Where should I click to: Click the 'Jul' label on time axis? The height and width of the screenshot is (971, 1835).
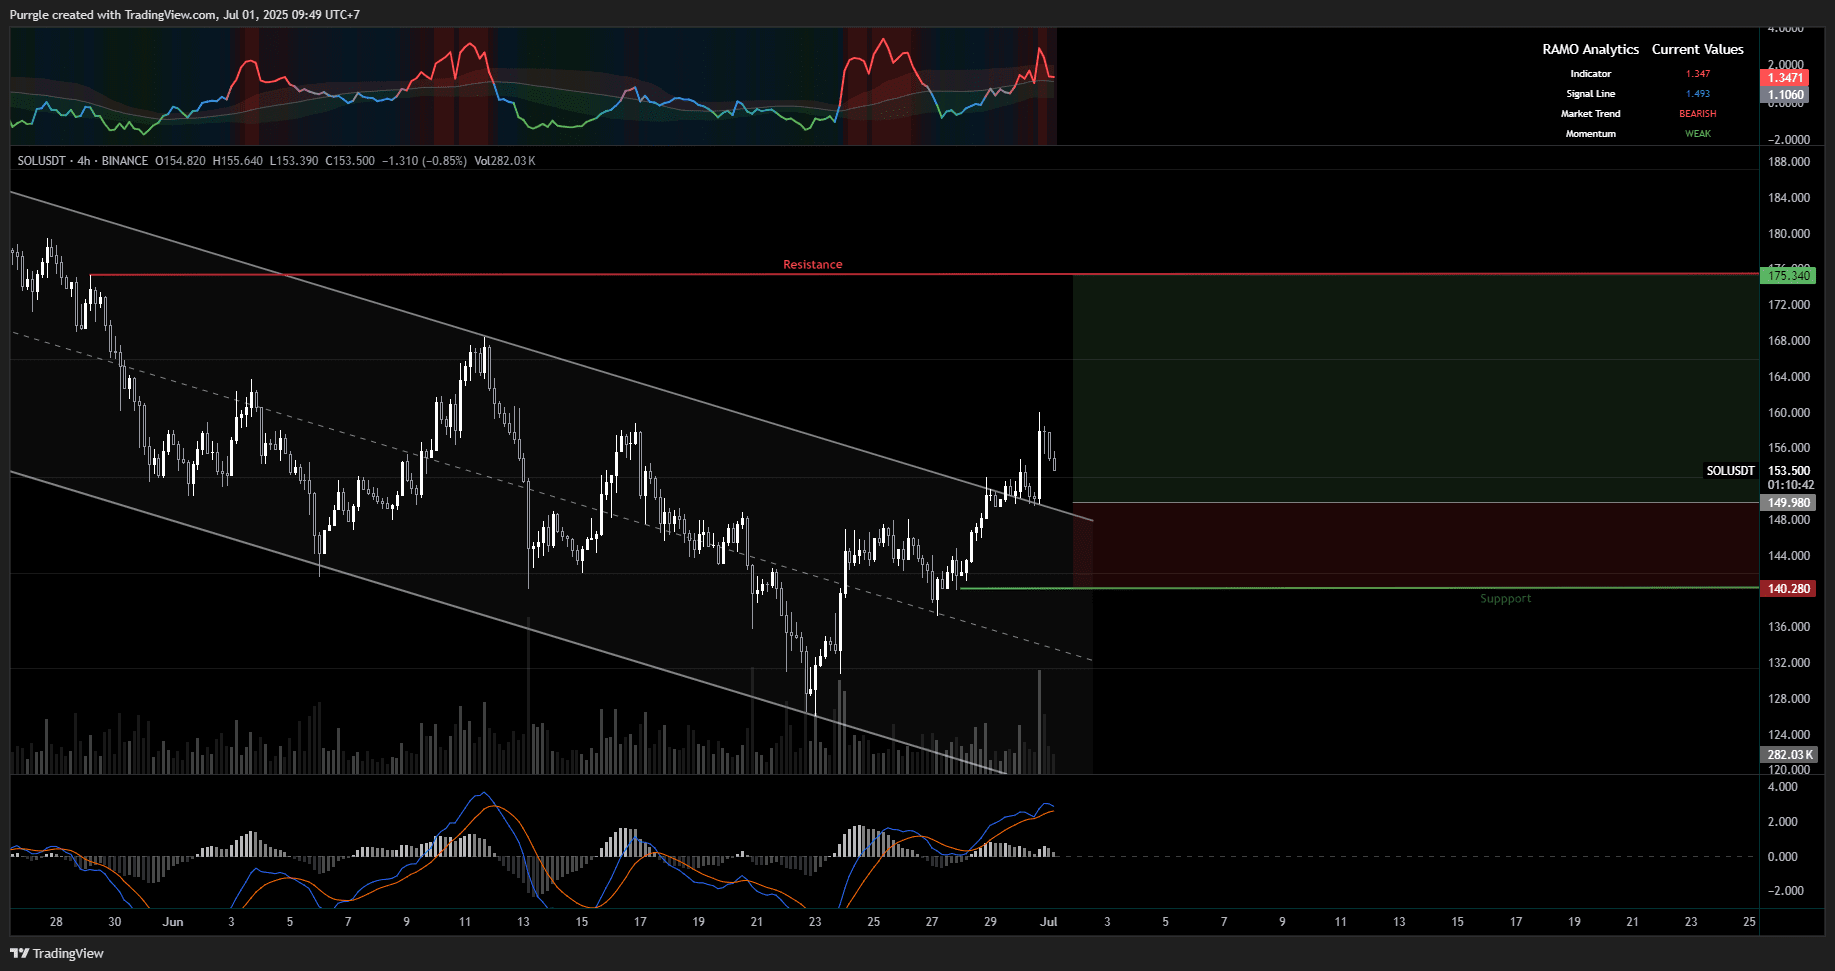1049,922
